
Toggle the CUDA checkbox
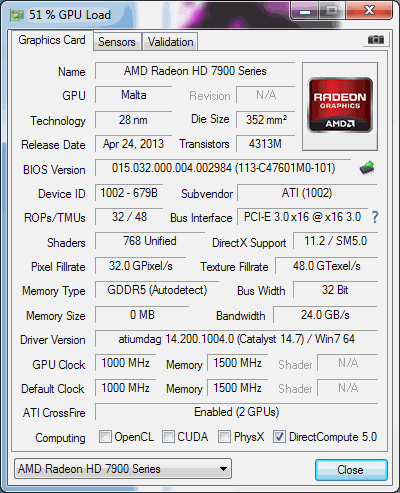point(168,437)
